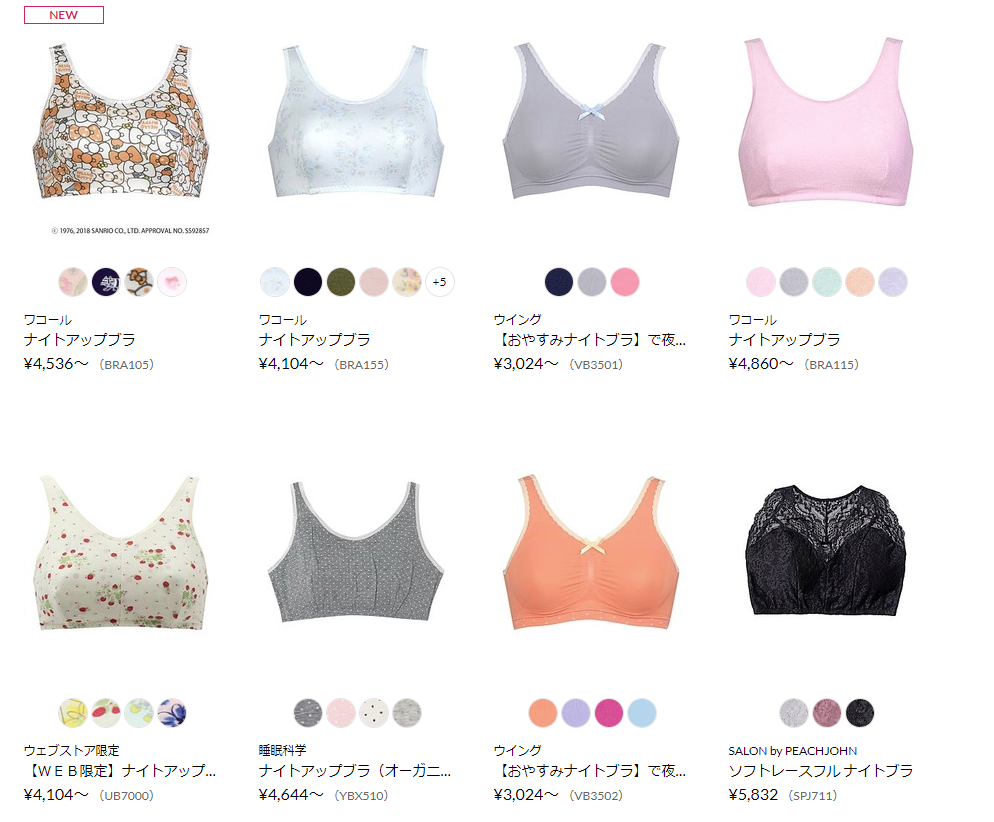Open the 【ＷＥＢ限定】ナイトアップ product link
Screen dimensions: 994x822
[120, 771]
